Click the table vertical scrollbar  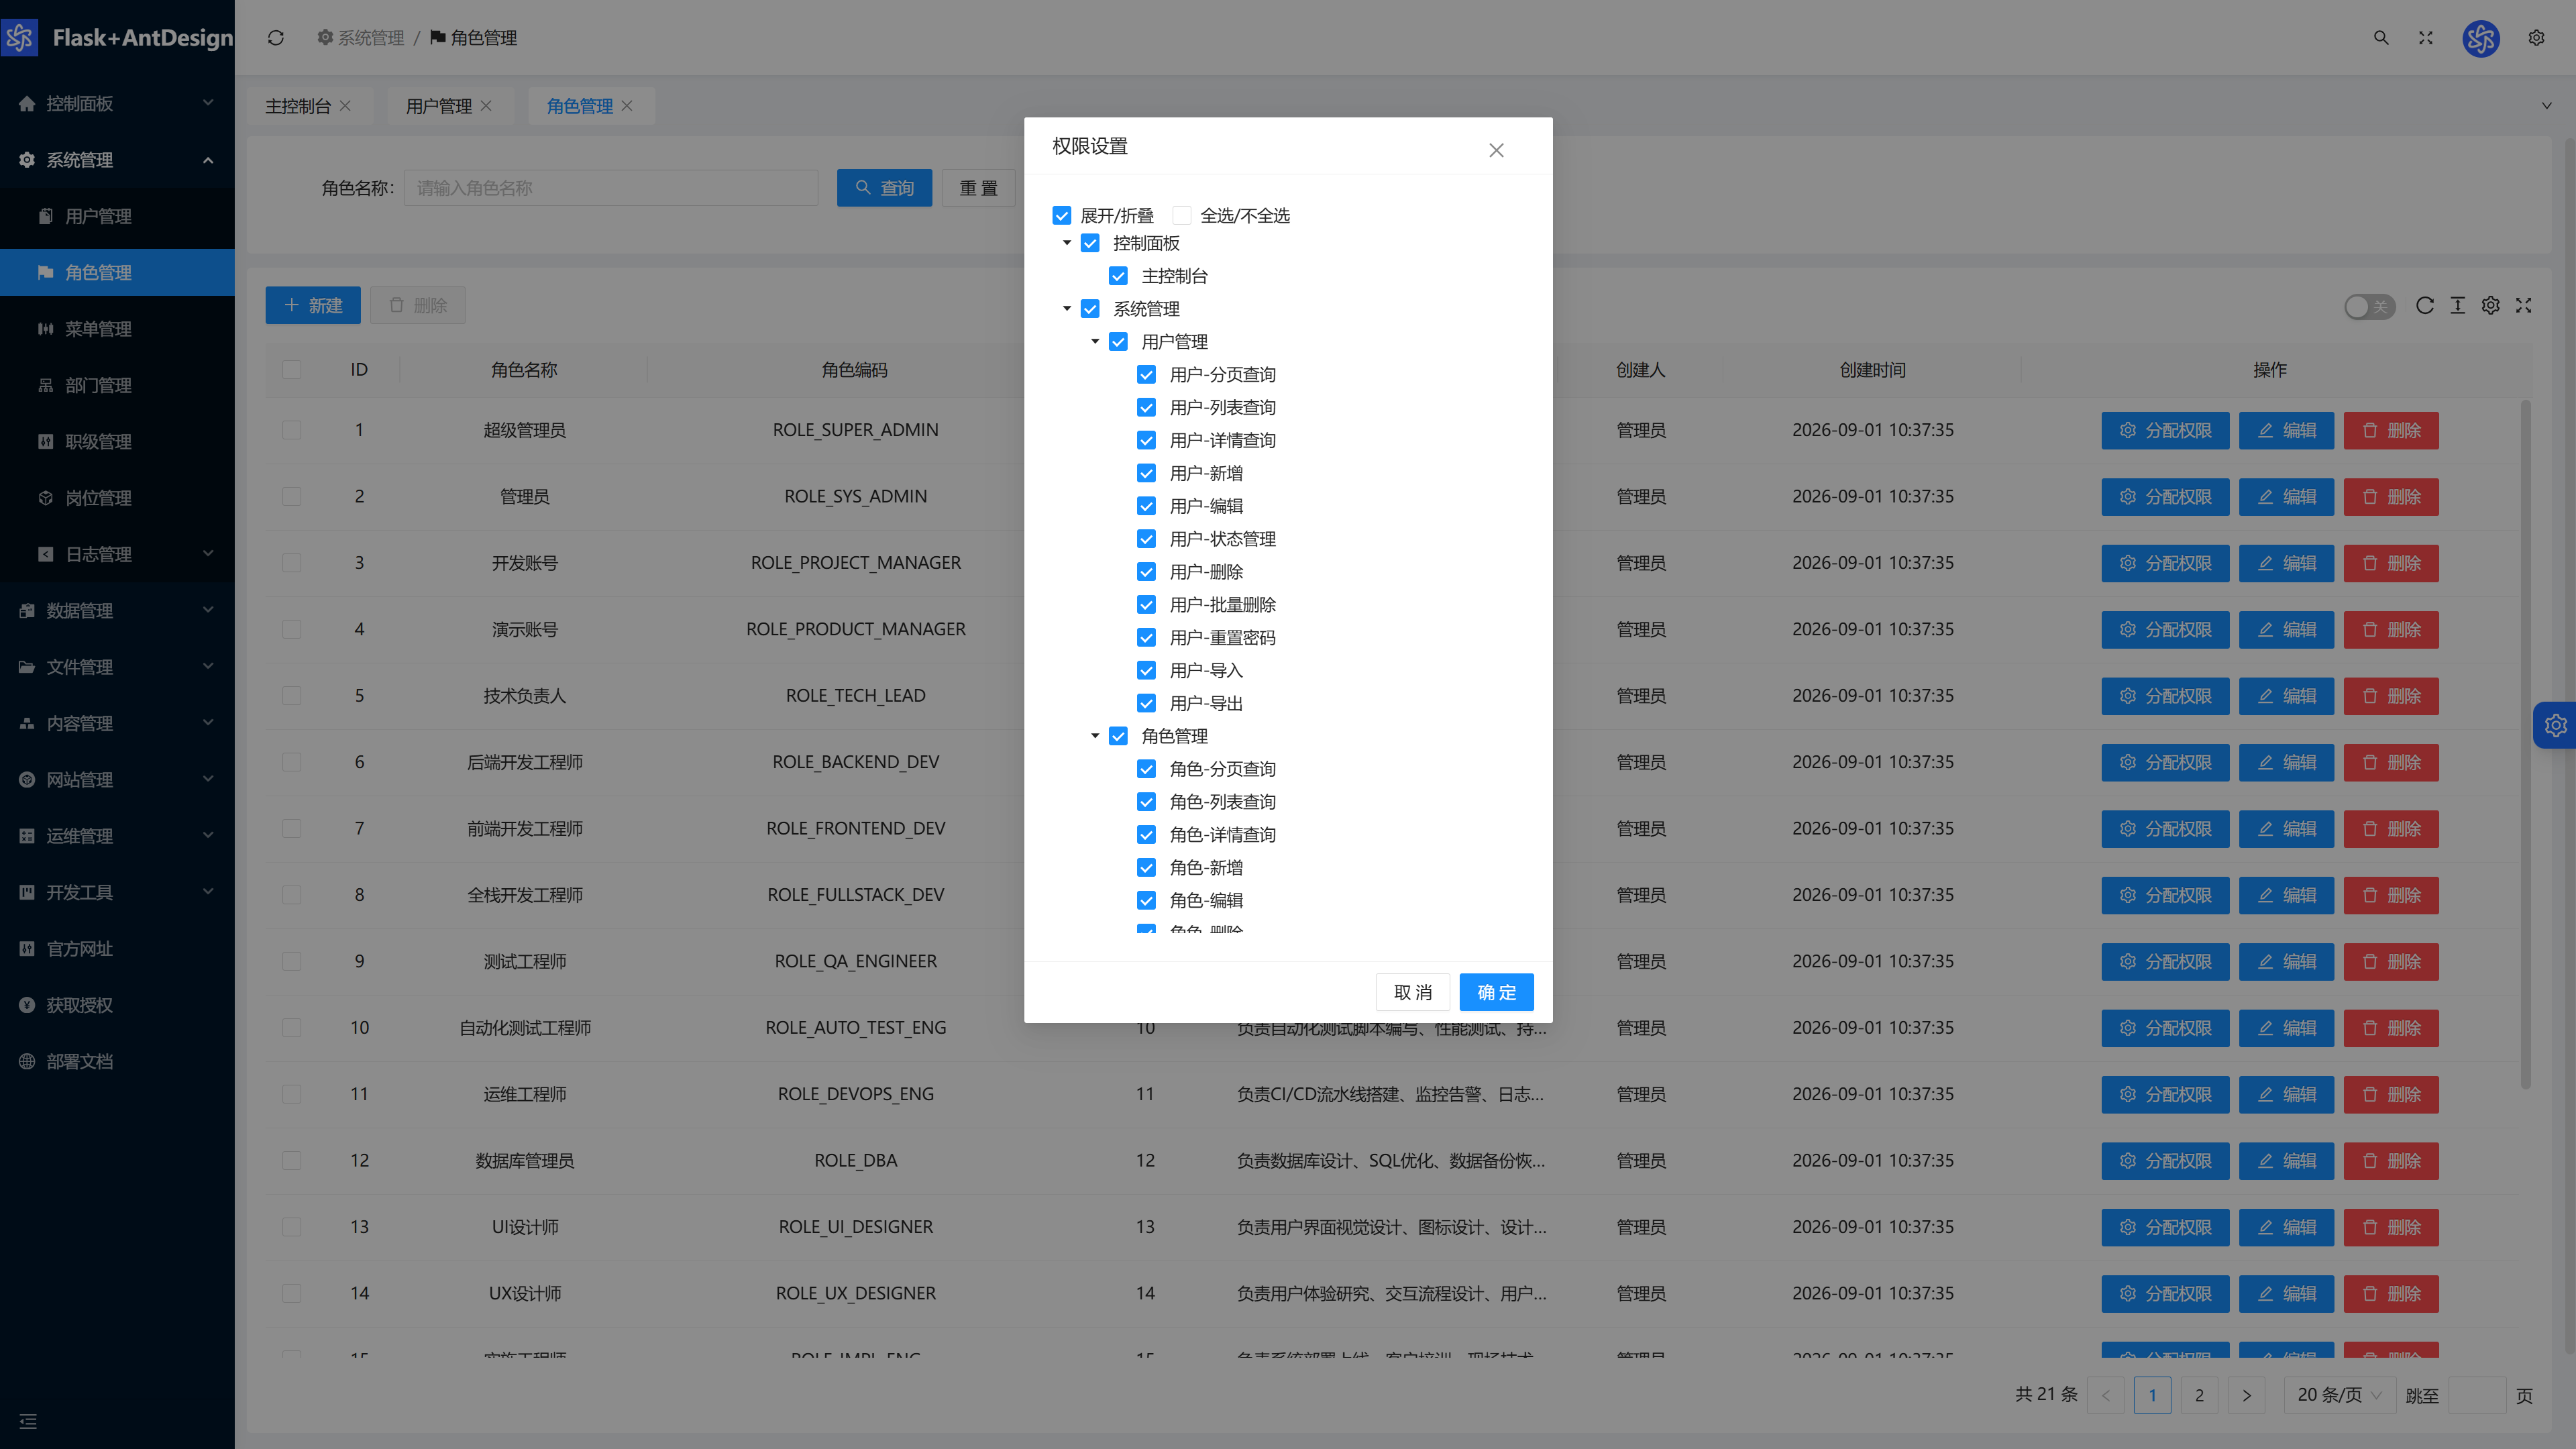tap(2525, 745)
